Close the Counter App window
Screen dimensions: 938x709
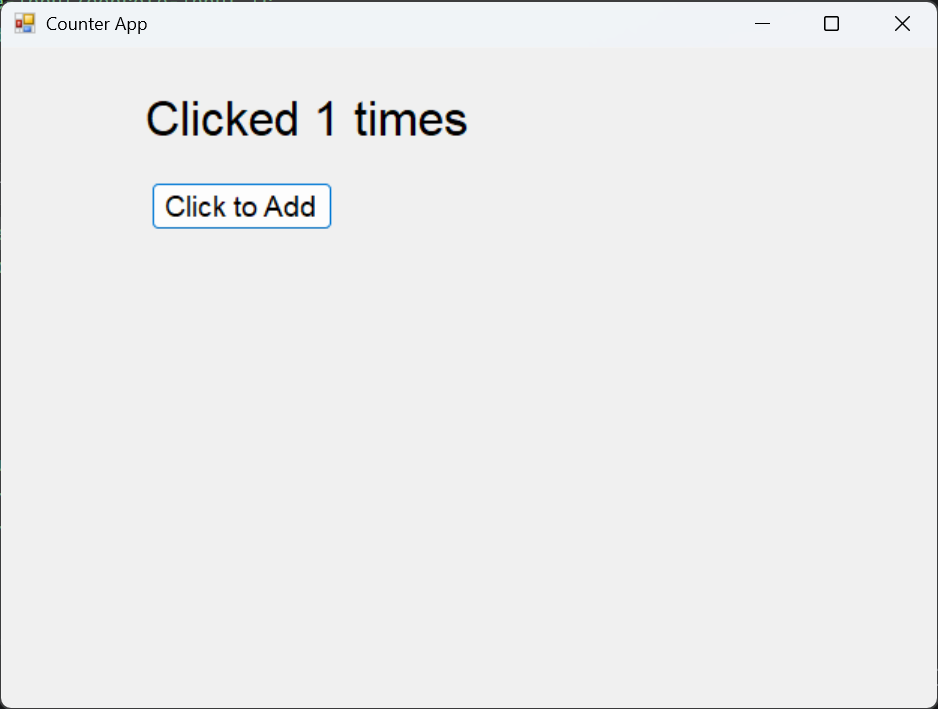coord(902,23)
